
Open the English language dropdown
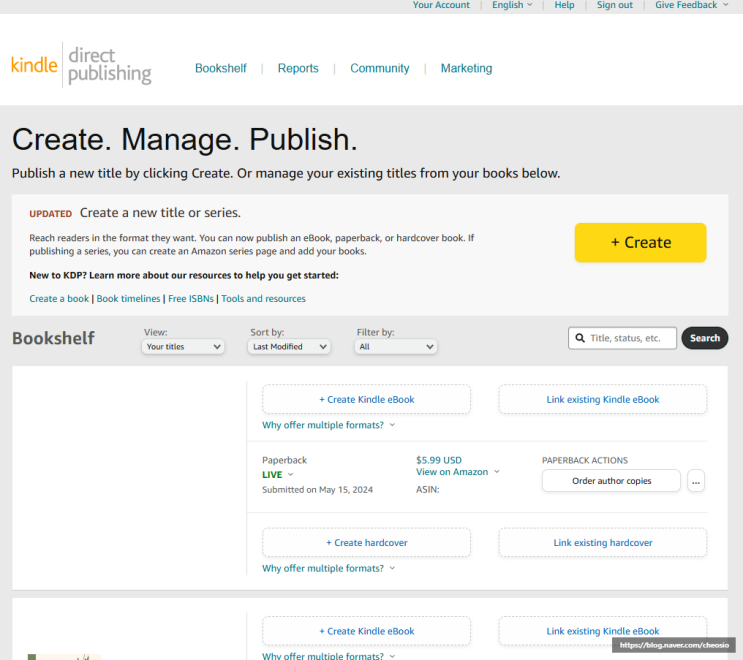pos(512,5)
